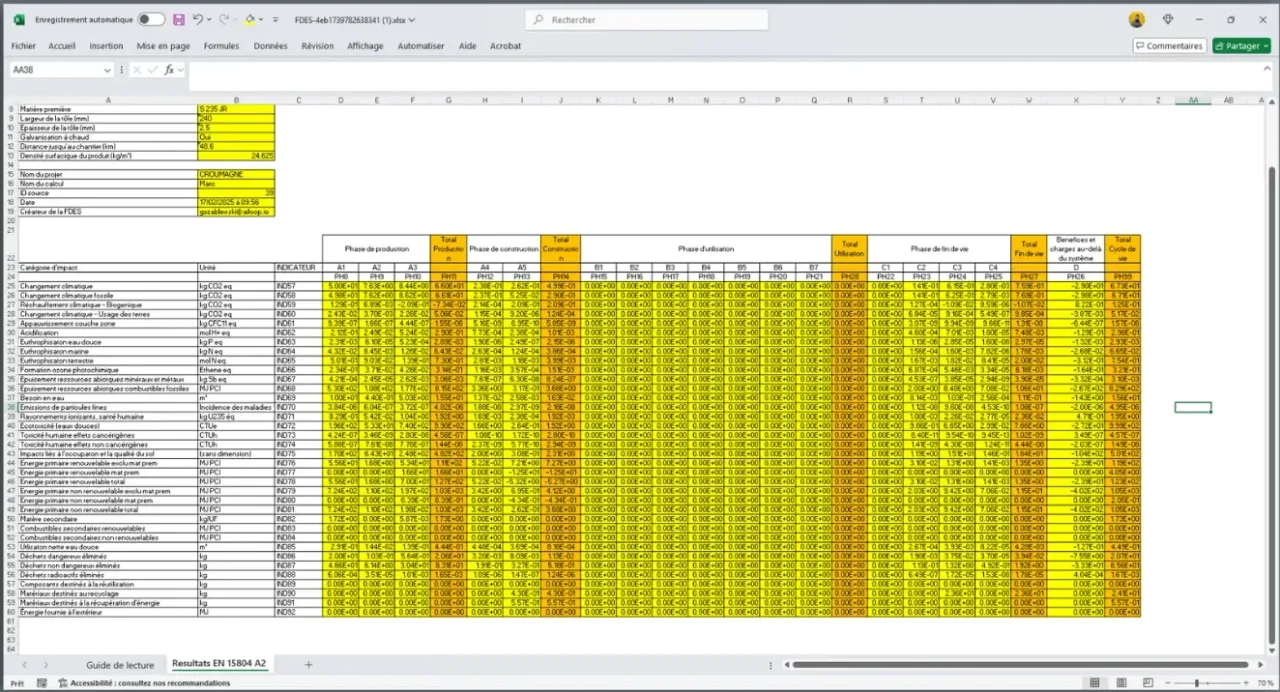Open the Révision ribbon tab
This screenshot has height=692, width=1280.
(317, 46)
